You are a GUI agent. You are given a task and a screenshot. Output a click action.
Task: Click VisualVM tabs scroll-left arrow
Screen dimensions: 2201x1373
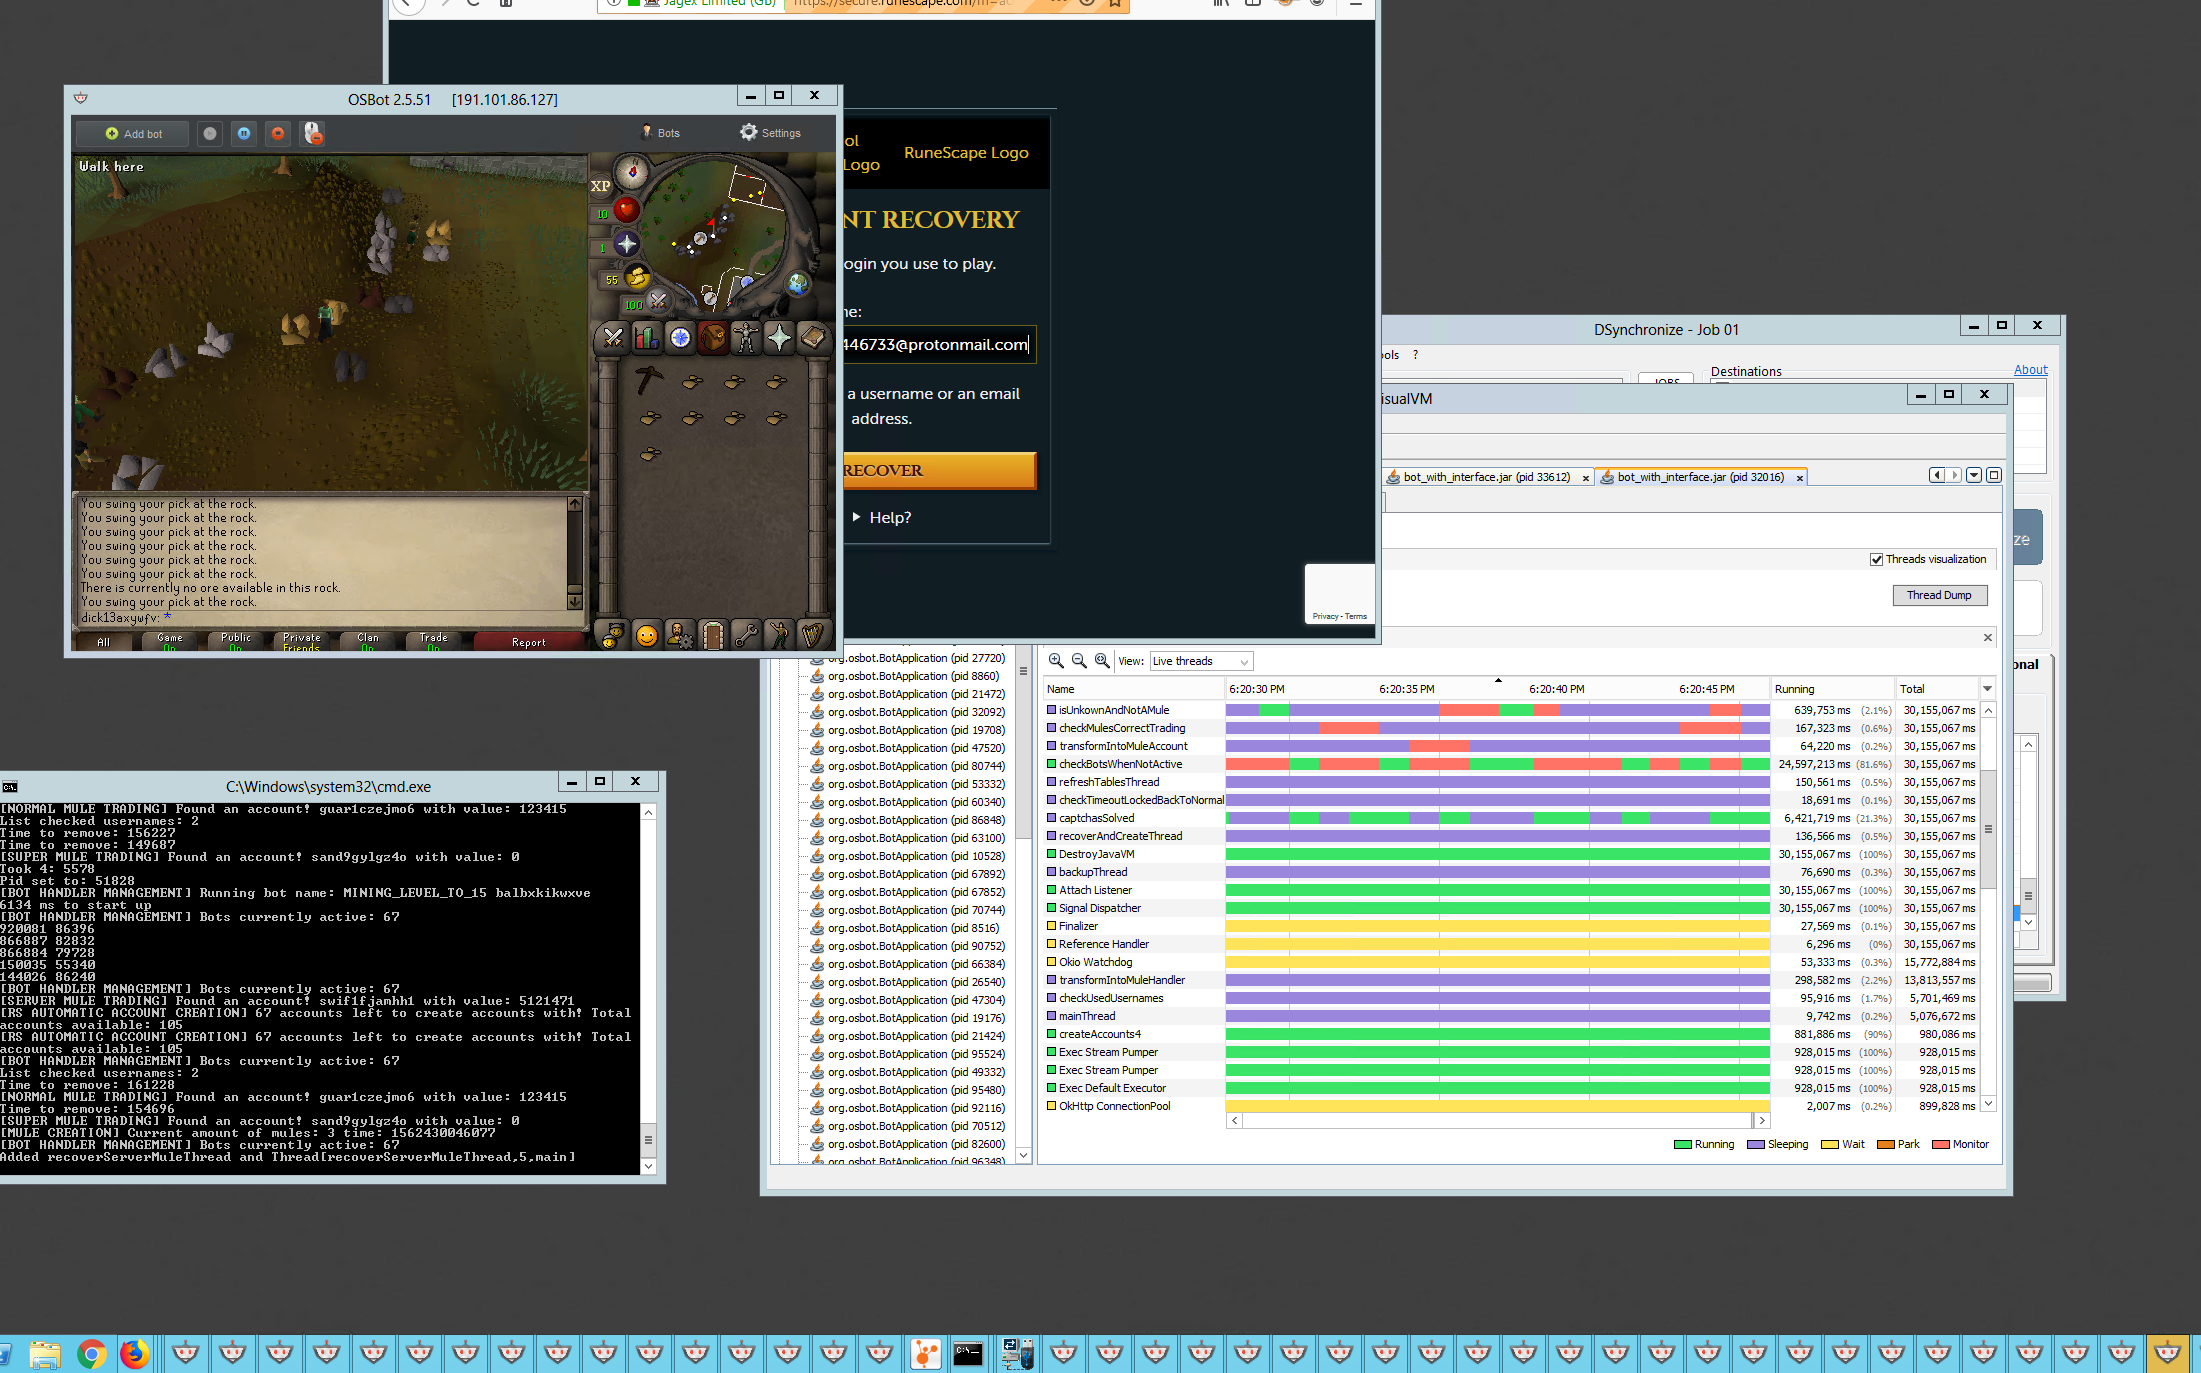[x=1937, y=475]
